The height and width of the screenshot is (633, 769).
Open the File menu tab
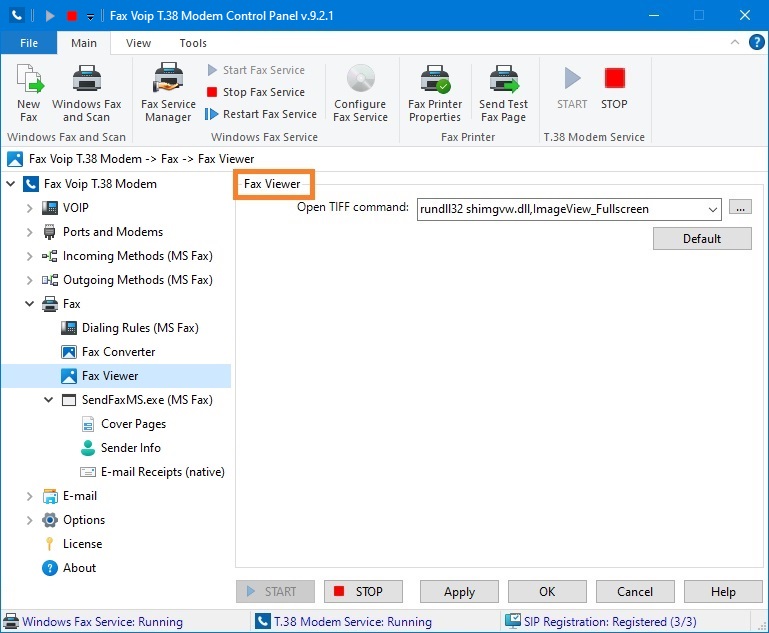tap(29, 43)
